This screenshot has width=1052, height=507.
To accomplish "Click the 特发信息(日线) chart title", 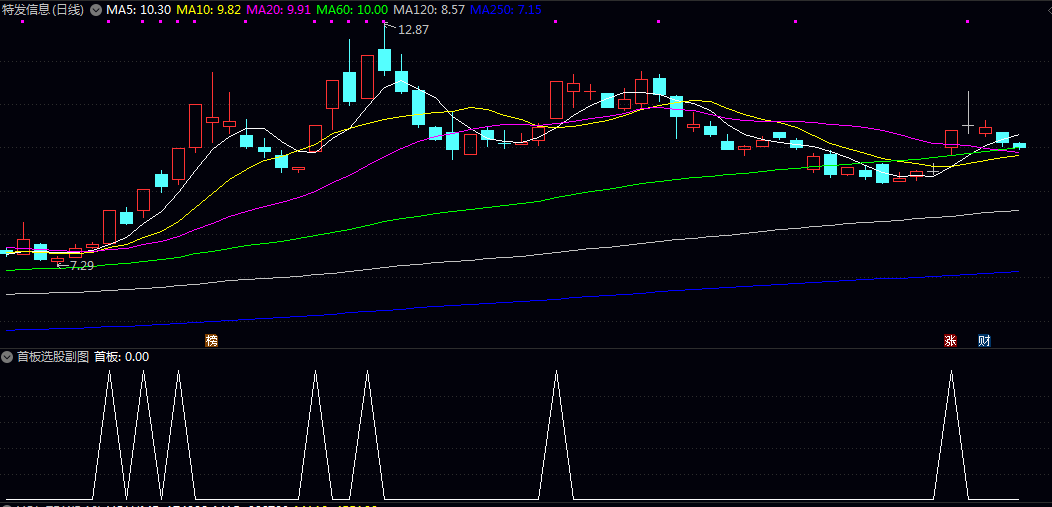I will 43,9.
